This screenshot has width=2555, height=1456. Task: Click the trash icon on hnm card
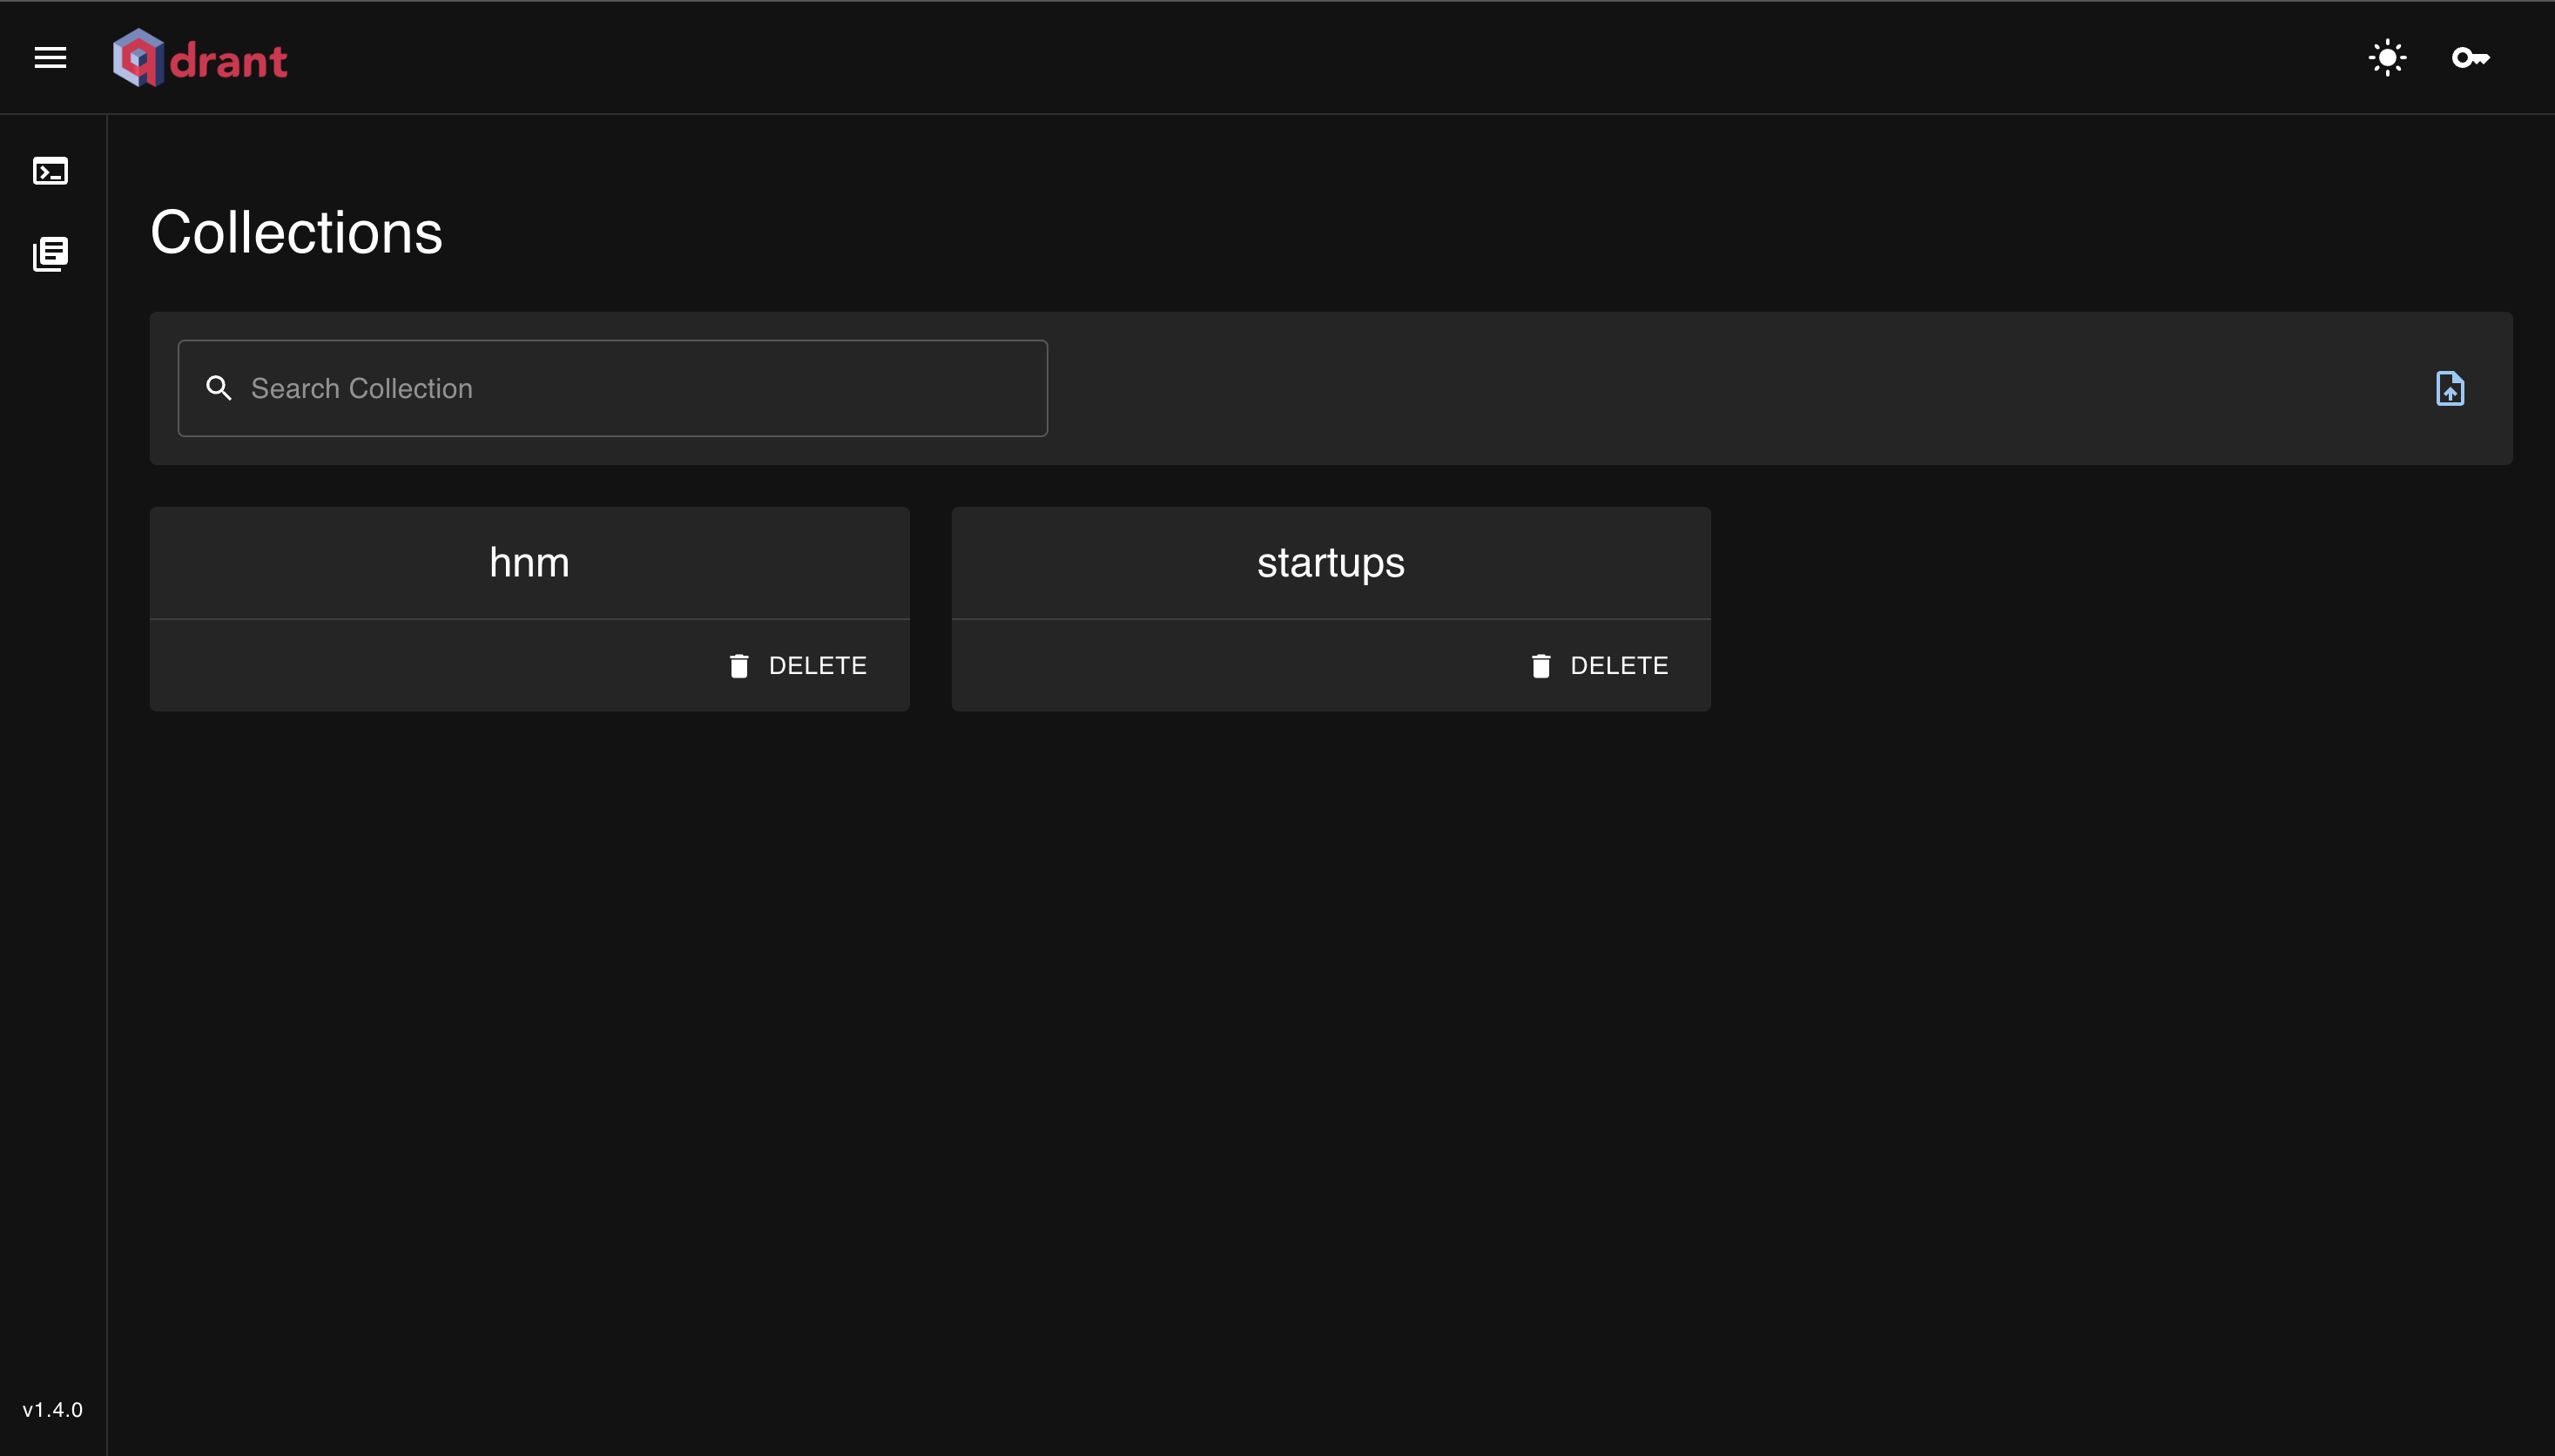click(x=739, y=666)
